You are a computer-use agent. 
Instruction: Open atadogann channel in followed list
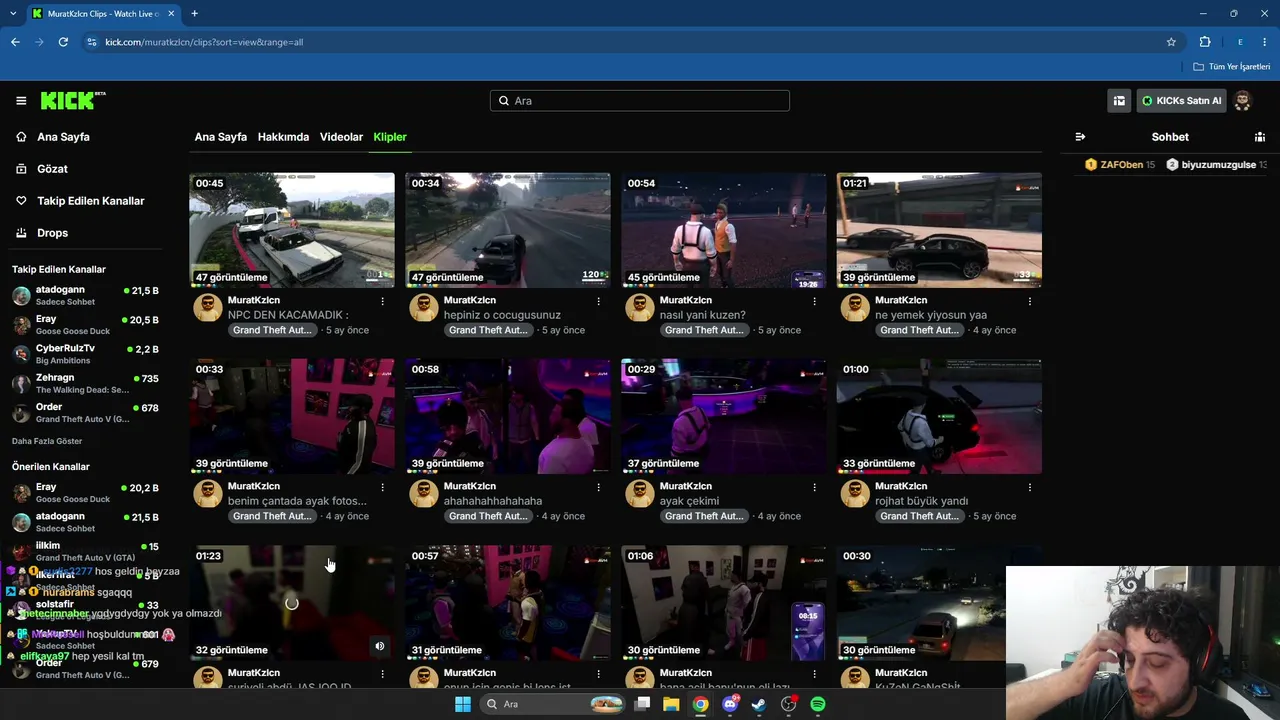point(85,296)
